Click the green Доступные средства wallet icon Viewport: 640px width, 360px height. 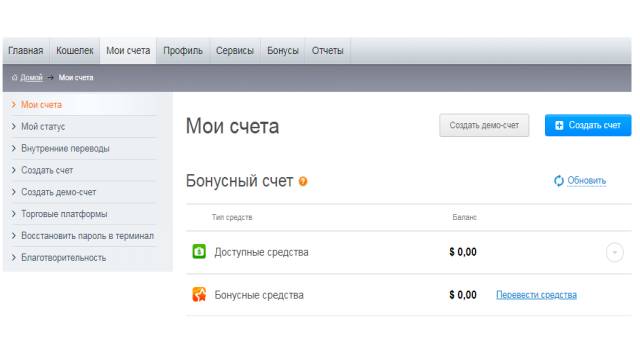199,251
